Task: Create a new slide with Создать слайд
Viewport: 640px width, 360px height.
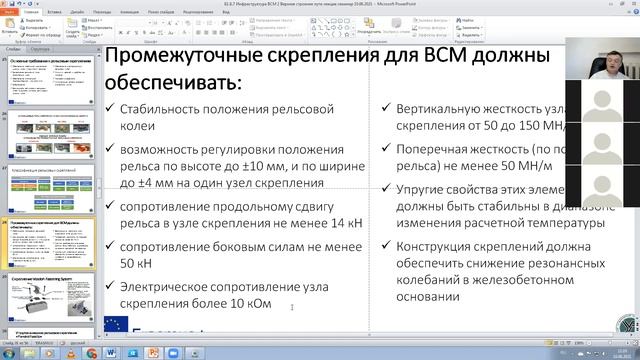Action: [x=72, y=28]
